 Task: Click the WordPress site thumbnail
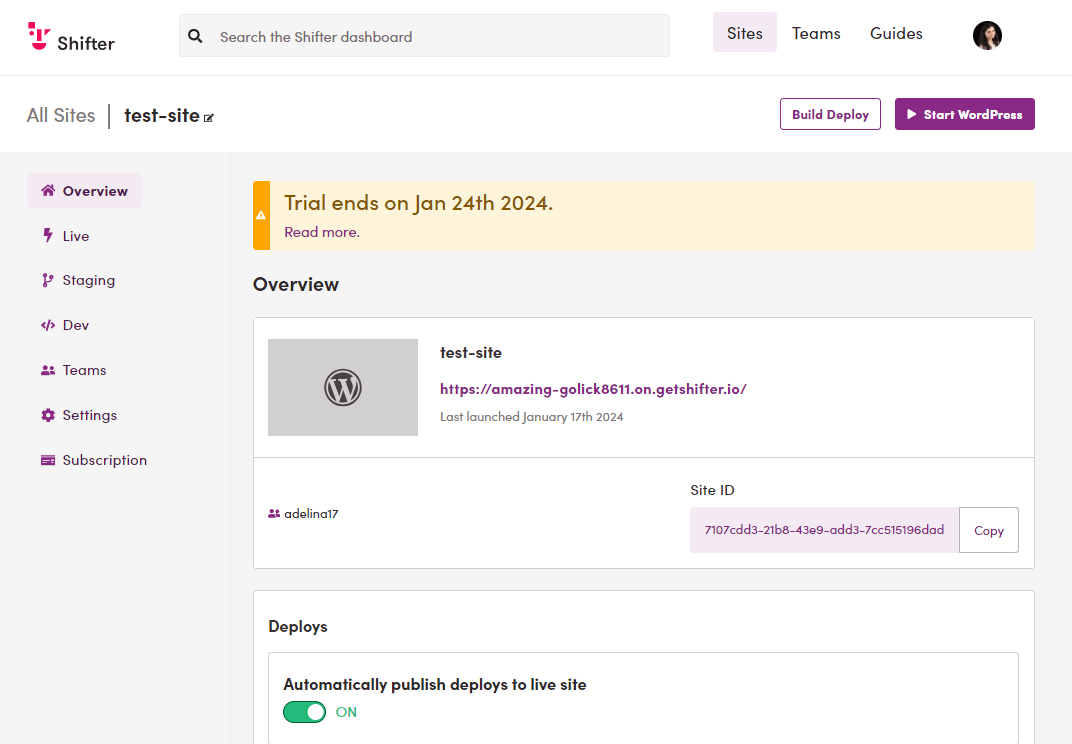(x=343, y=387)
